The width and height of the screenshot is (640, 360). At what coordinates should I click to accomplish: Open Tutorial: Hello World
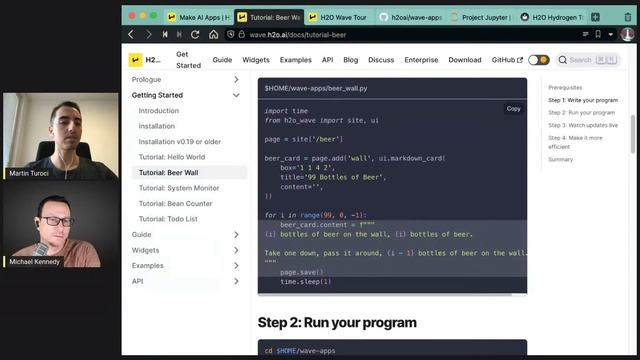172,157
